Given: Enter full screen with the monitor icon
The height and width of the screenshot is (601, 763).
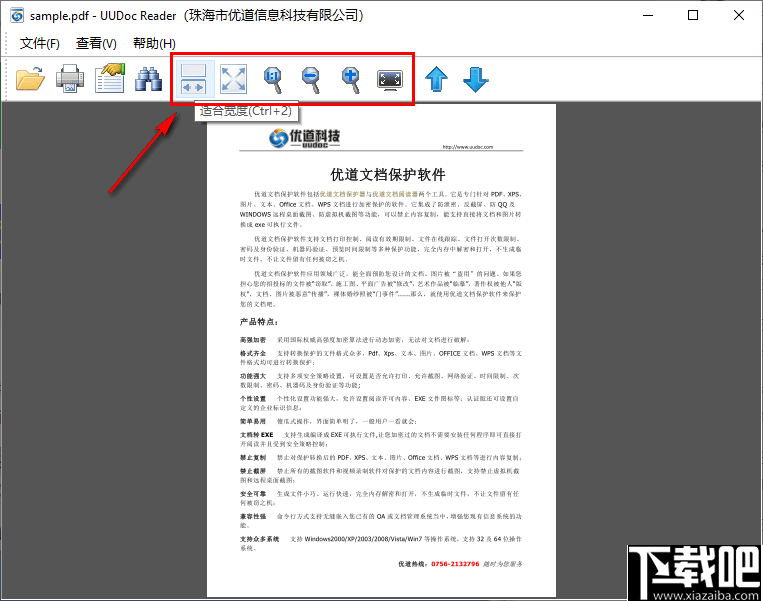Looking at the screenshot, I should pyautogui.click(x=390, y=80).
